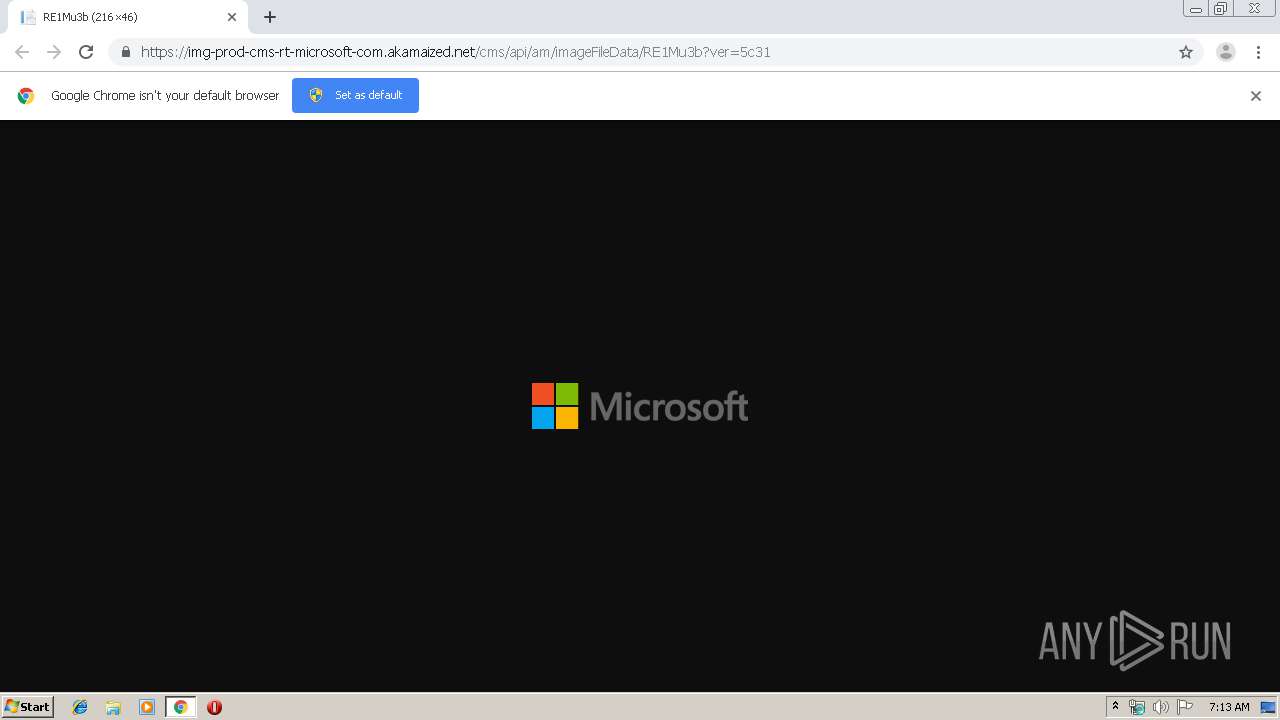
Task: Show hidden system tray icons
Action: coord(1115,707)
